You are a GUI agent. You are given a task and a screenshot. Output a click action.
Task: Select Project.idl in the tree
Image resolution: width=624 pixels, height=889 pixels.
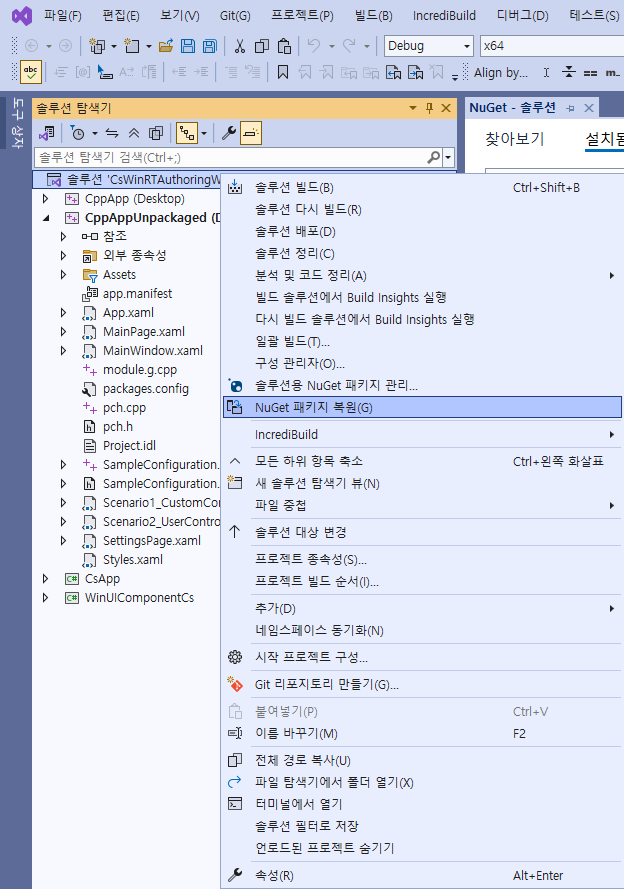coord(129,446)
